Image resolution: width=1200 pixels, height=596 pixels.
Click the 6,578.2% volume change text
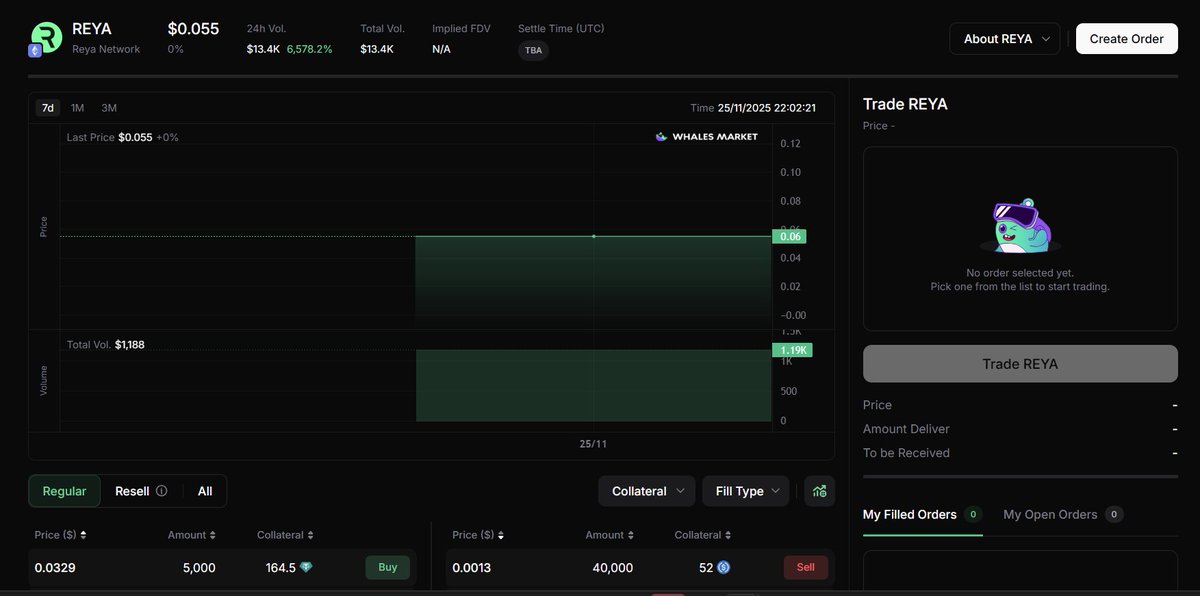point(310,49)
